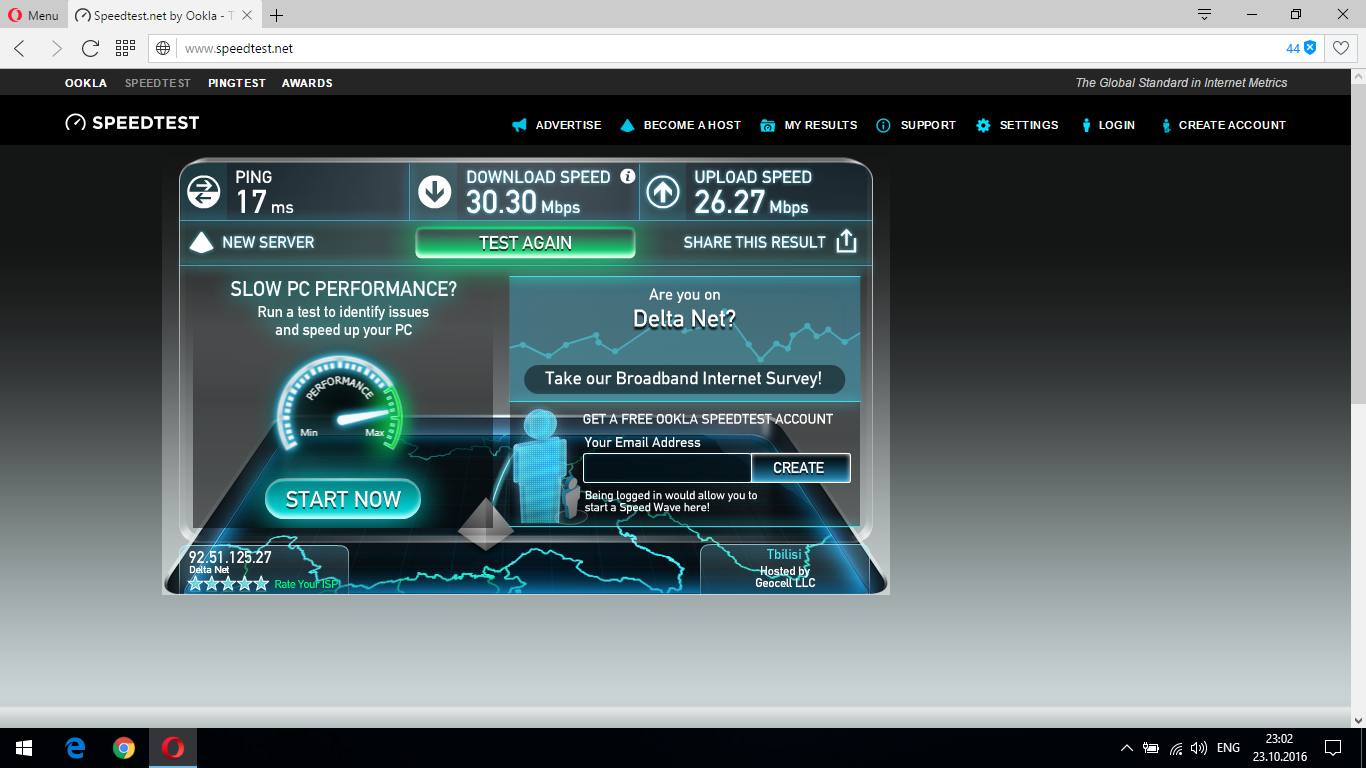Screen dimensions: 1366x768
Task: Click the download speed arrow icon
Action: 435,192
